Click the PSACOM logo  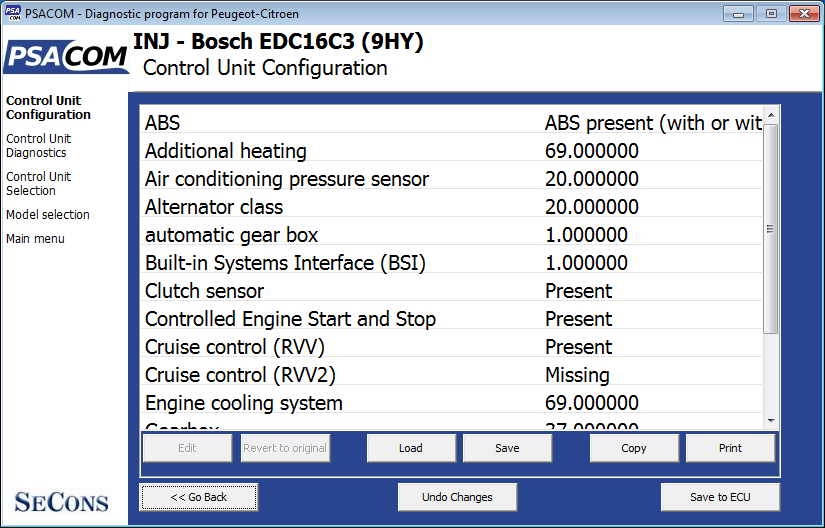point(66,56)
